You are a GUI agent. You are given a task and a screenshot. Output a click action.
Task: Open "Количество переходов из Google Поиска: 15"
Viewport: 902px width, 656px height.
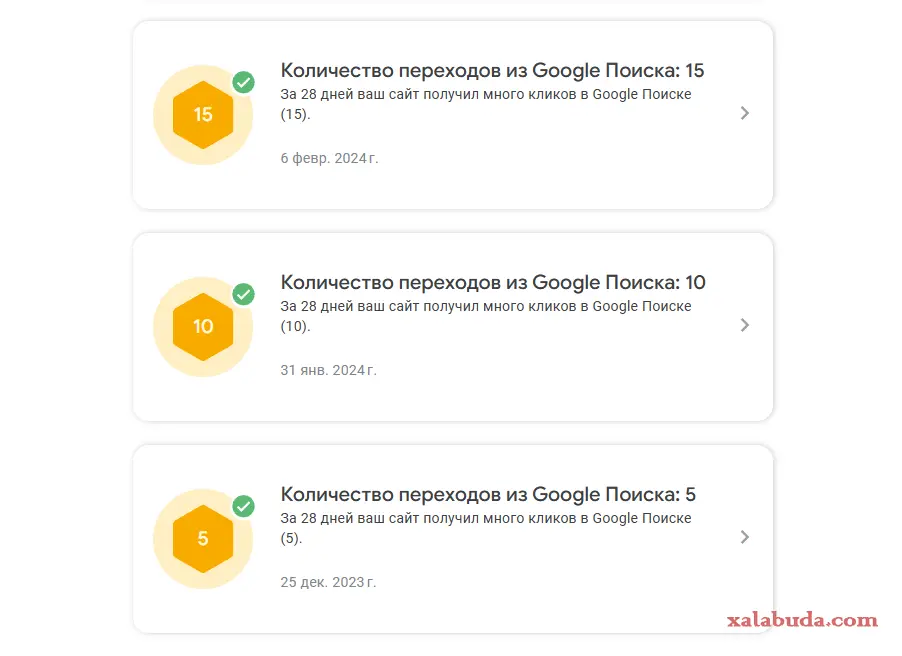(x=492, y=70)
